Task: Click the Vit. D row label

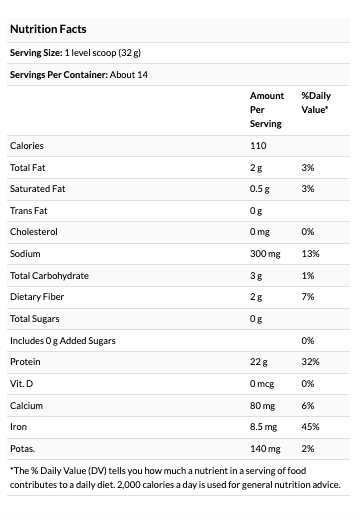Action: (x=21, y=384)
